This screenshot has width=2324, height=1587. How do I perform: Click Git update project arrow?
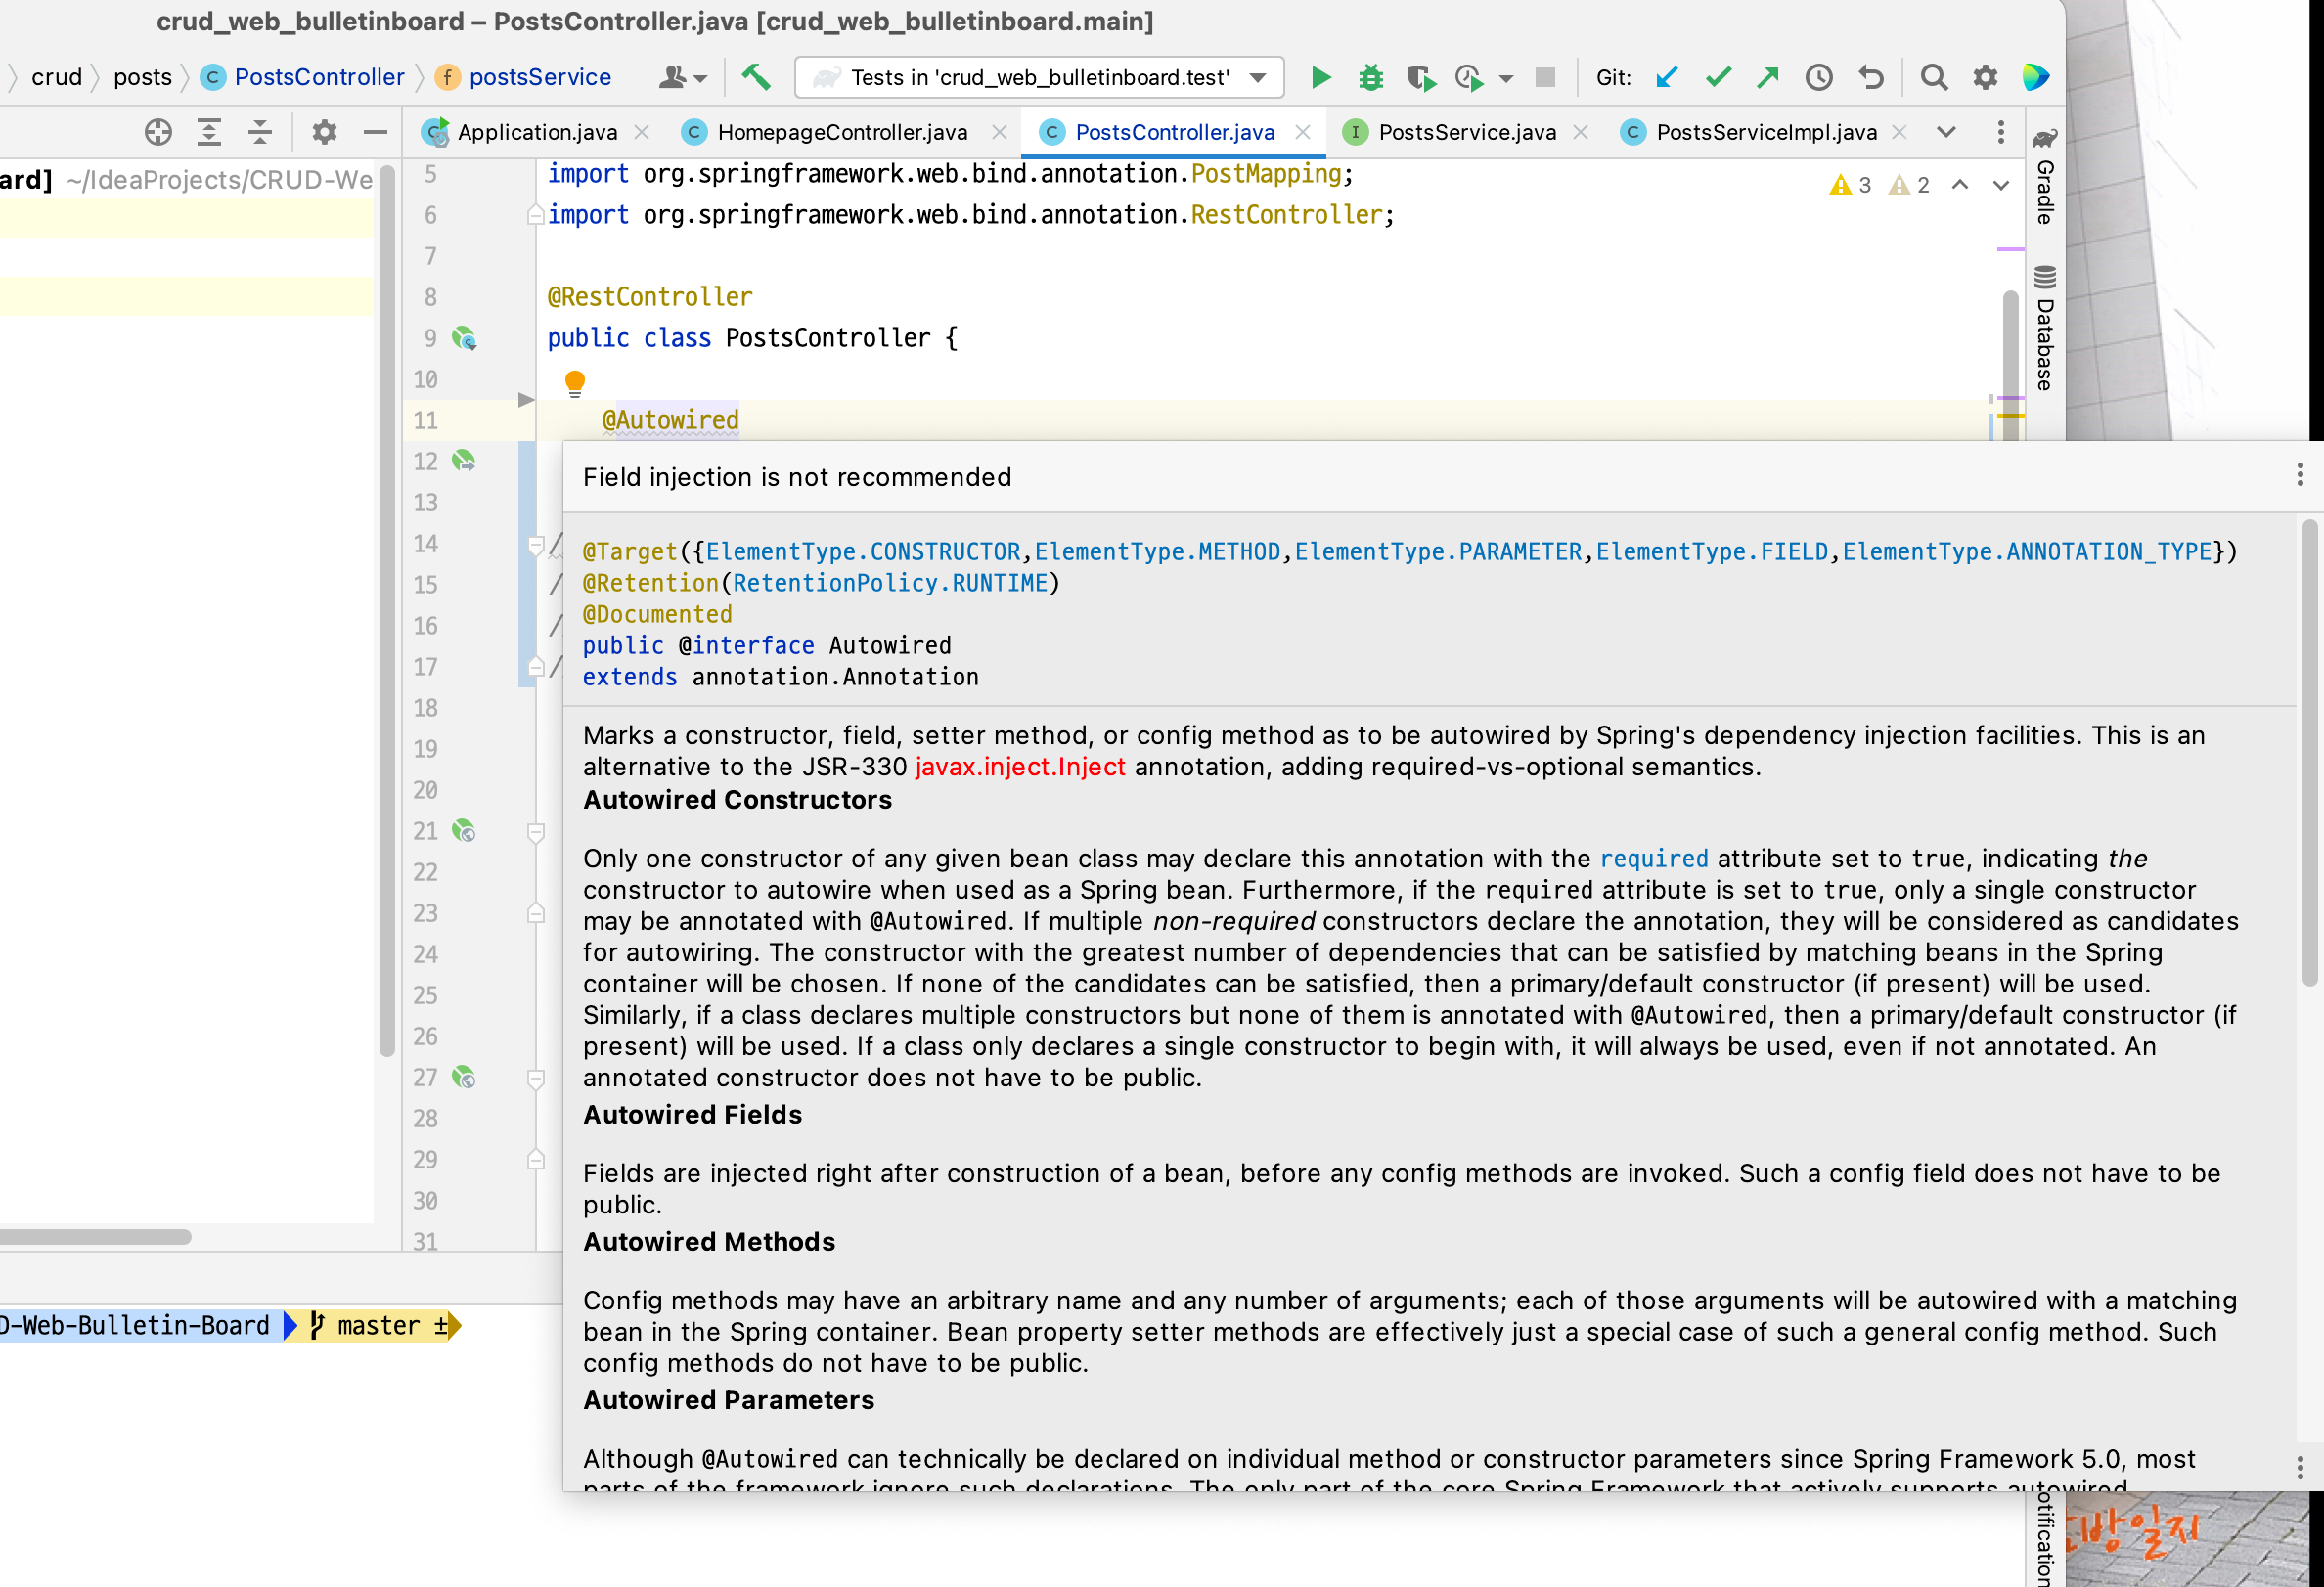[1666, 77]
